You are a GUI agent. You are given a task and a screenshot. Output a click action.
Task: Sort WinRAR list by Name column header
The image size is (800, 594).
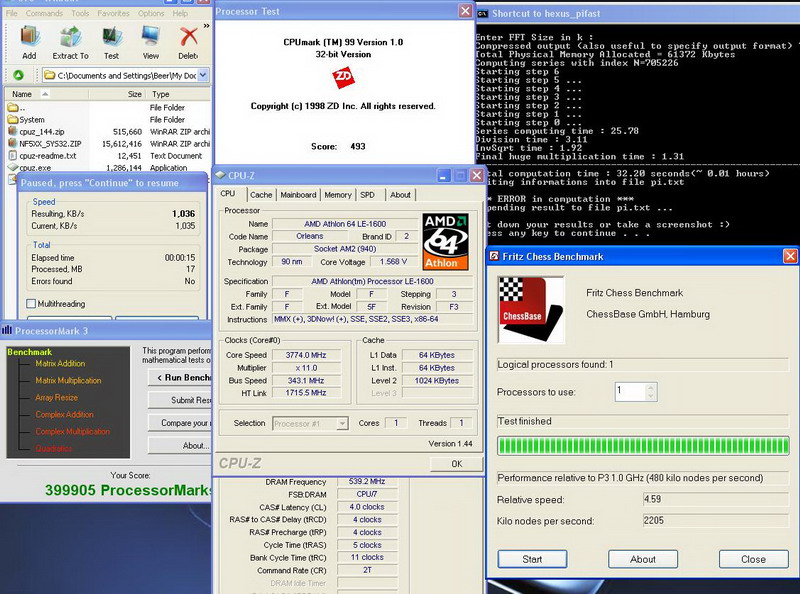[x=46, y=94]
